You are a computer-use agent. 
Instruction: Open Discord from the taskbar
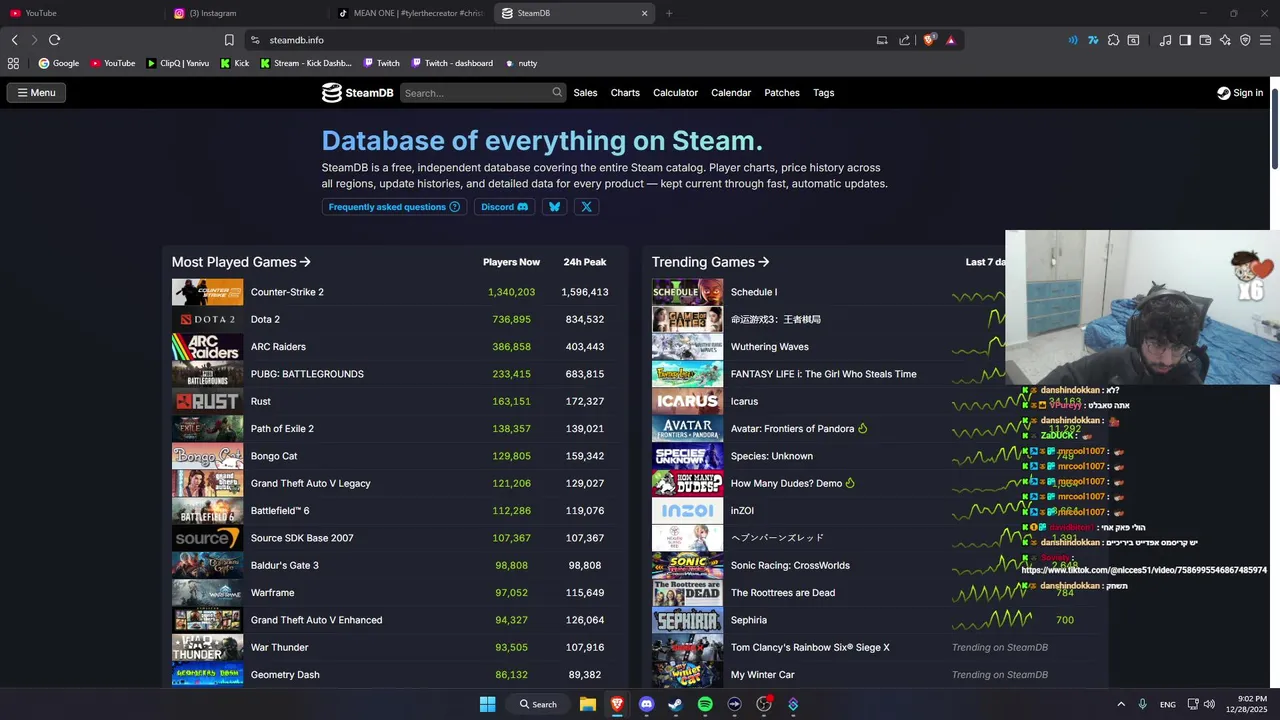646,704
